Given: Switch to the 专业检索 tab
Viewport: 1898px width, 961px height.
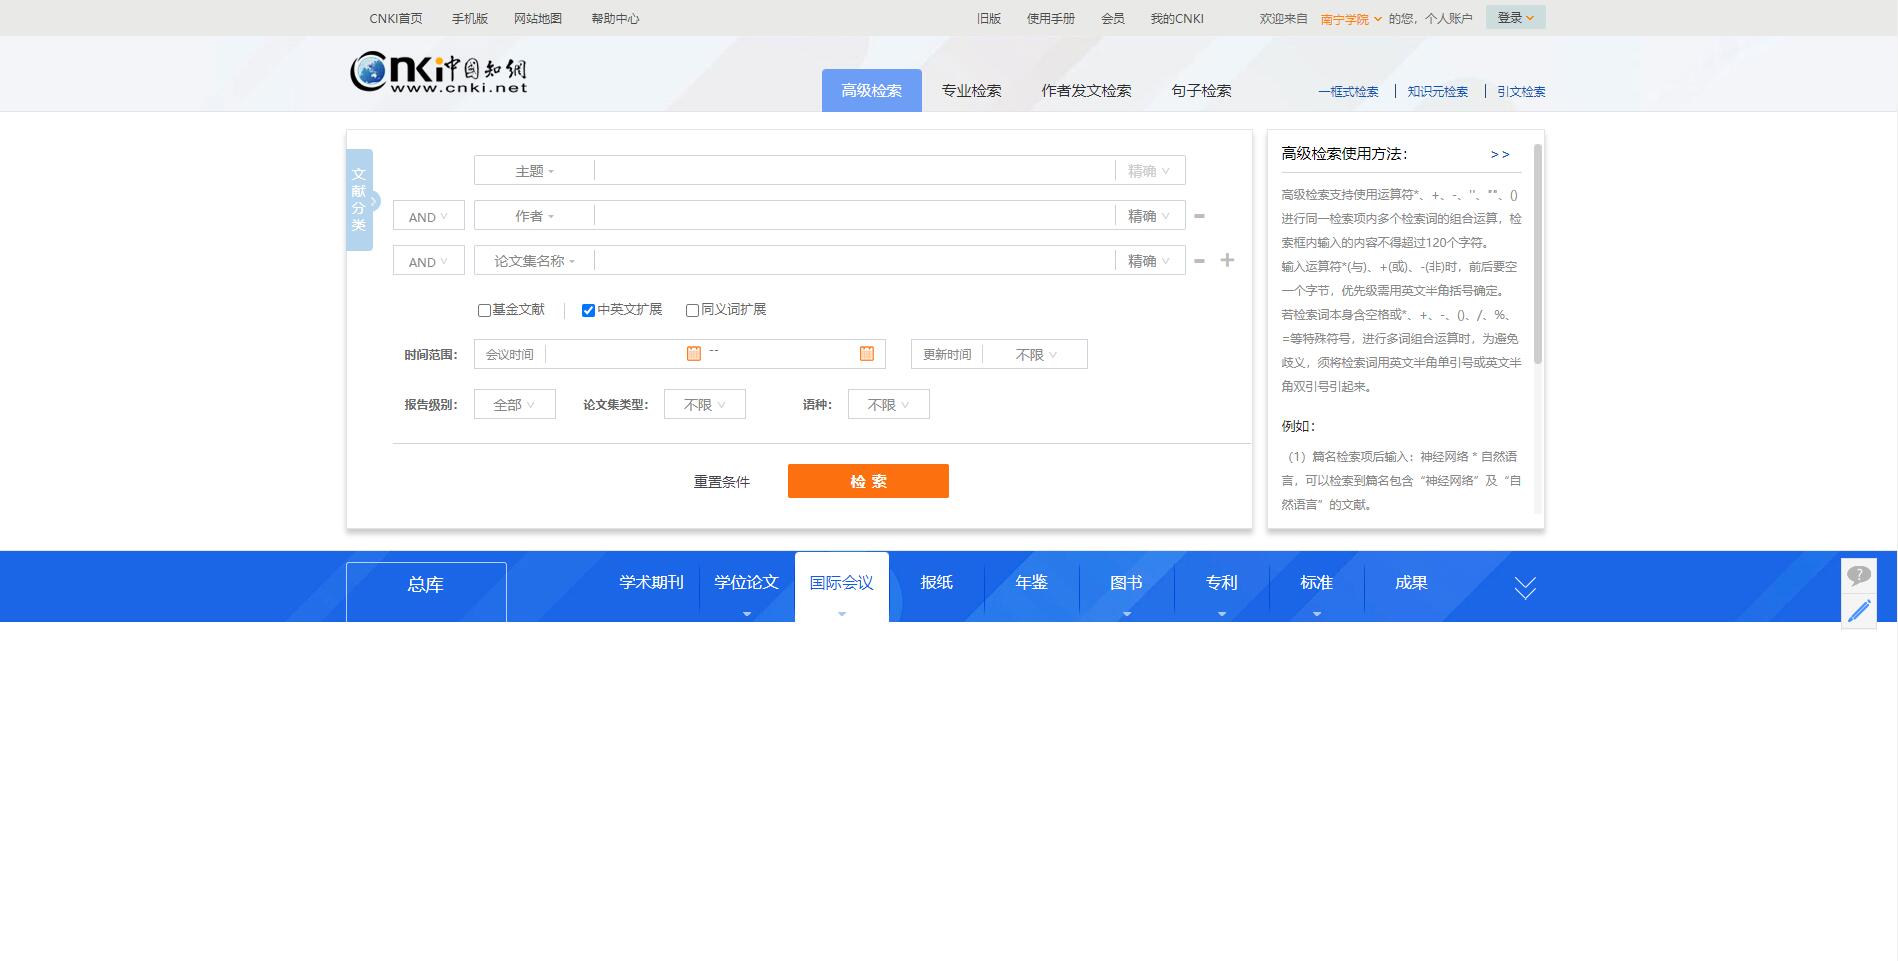Looking at the screenshot, I should (970, 91).
